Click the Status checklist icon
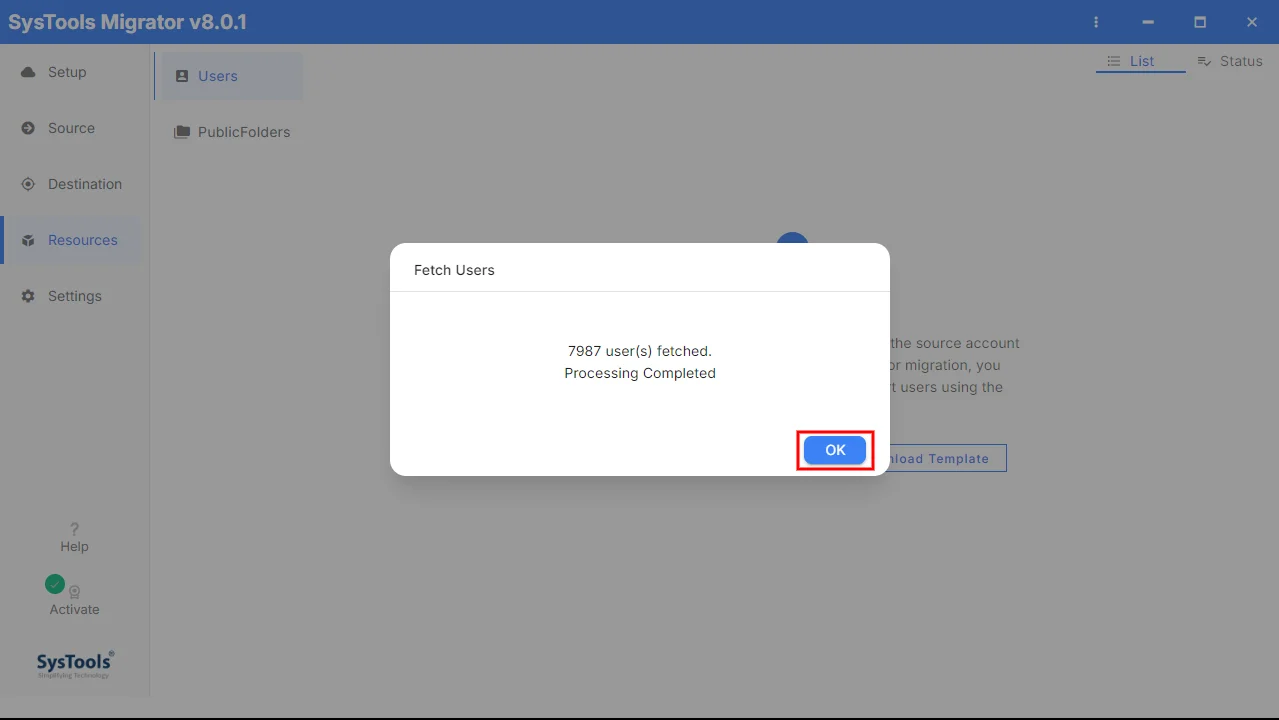 (x=1204, y=61)
